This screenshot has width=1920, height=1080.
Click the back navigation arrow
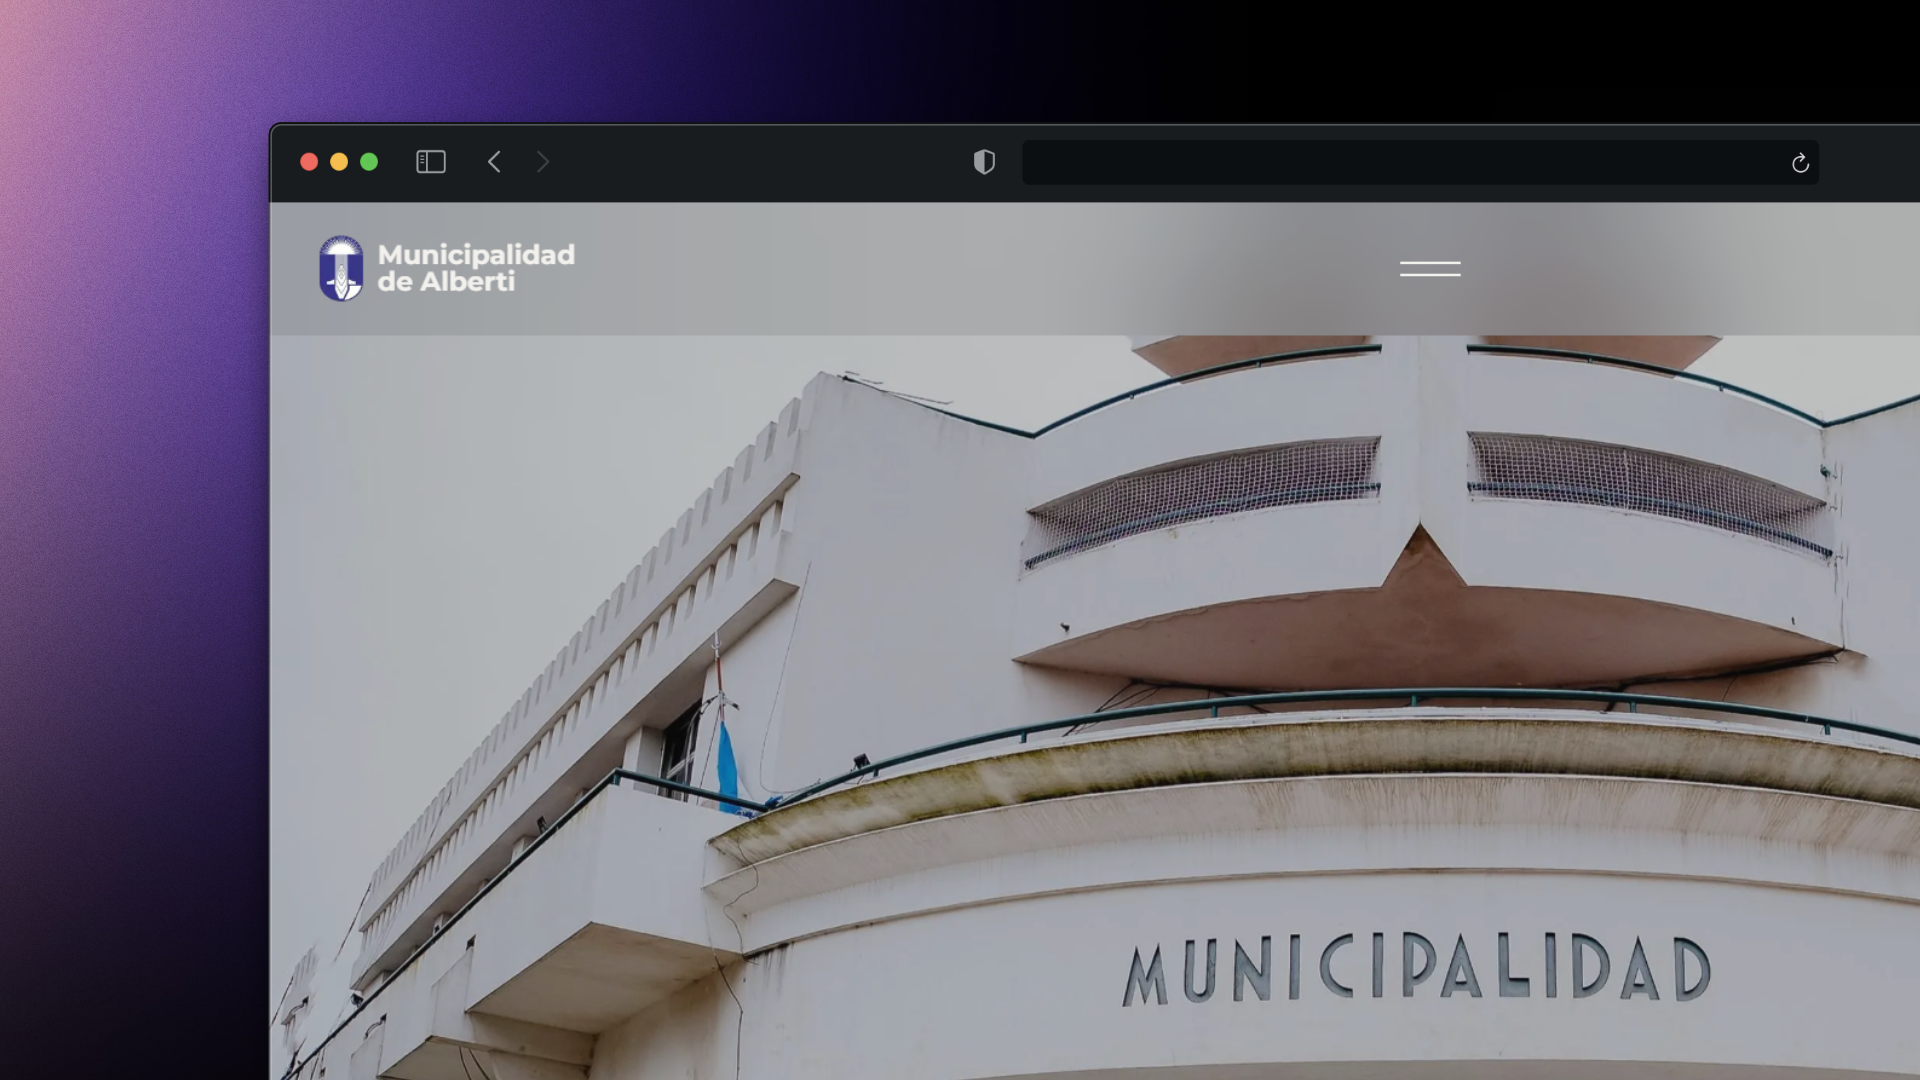pyautogui.click(x=494, y=162)
